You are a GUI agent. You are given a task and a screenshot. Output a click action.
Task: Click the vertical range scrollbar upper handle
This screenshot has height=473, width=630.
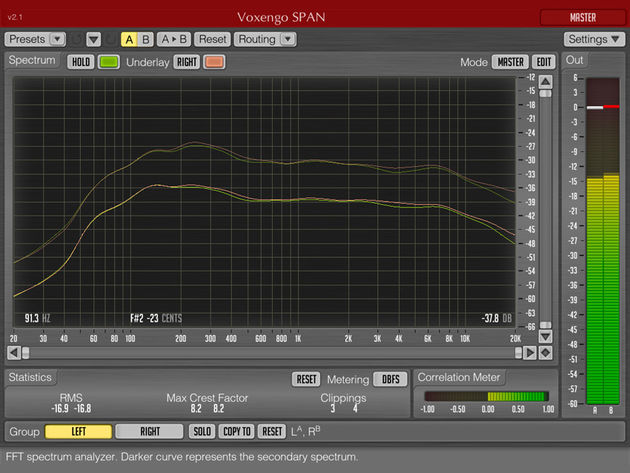545,94
